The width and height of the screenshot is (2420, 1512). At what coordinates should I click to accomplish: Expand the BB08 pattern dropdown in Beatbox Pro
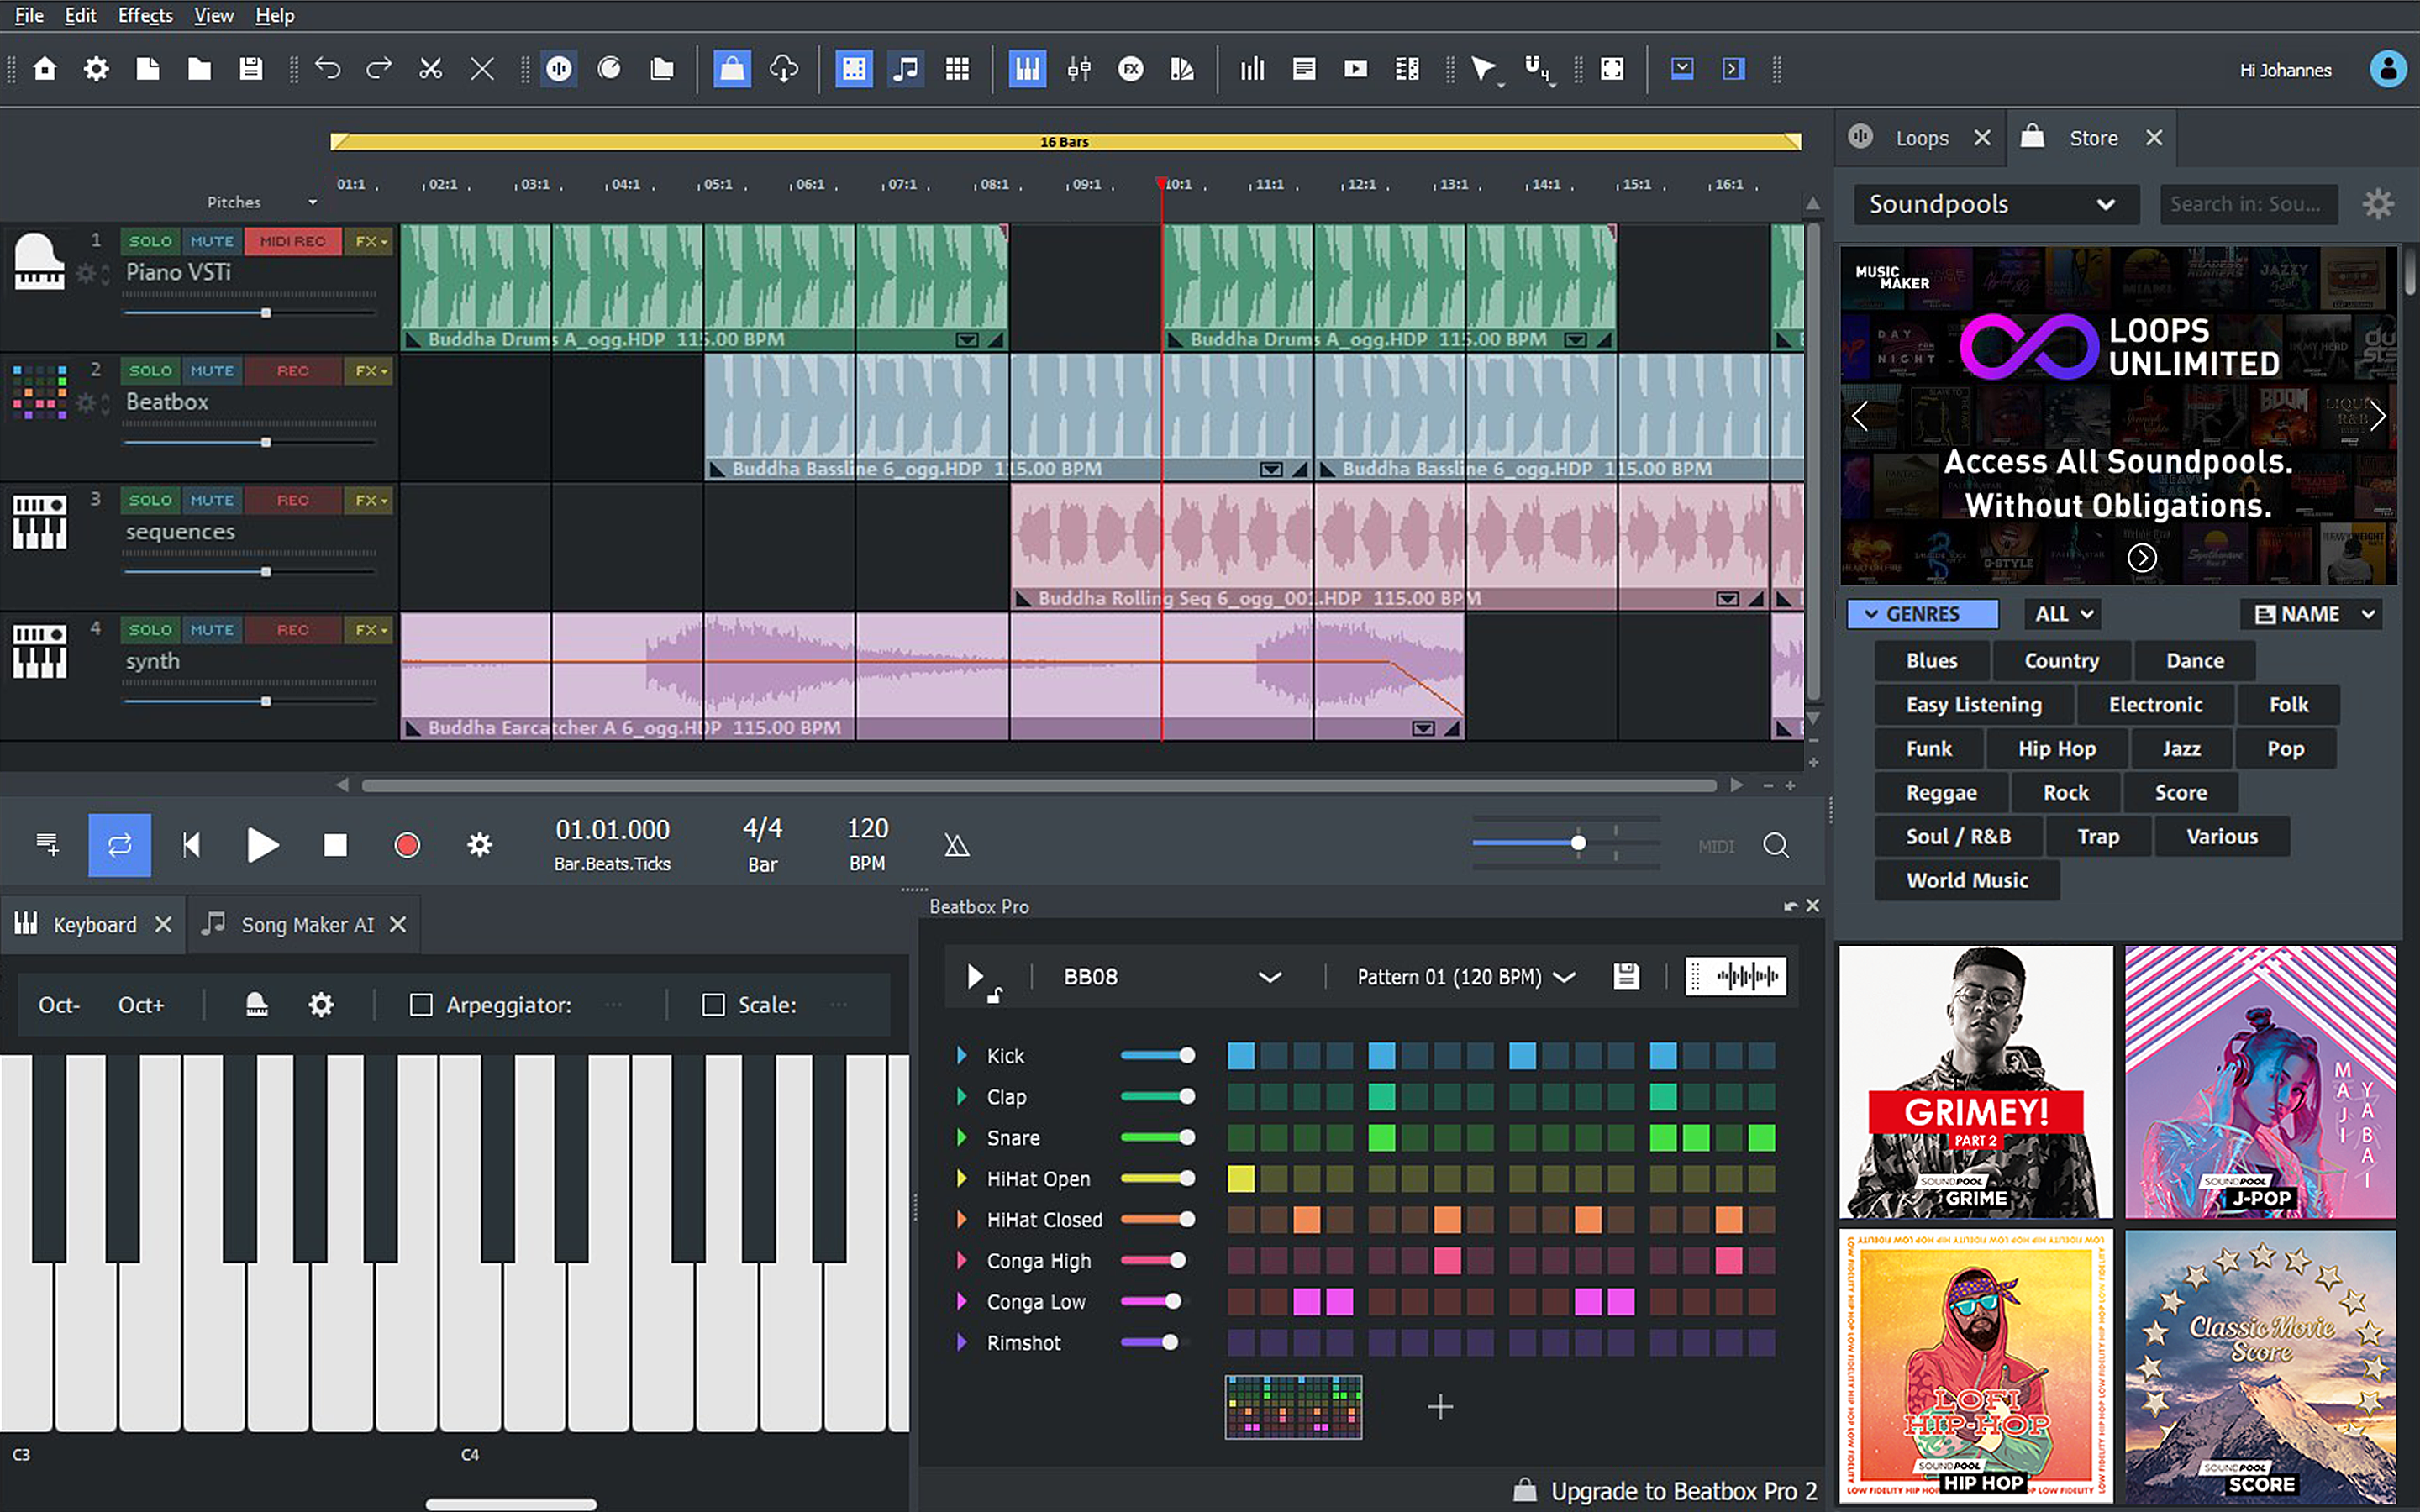click(1270, 977)
